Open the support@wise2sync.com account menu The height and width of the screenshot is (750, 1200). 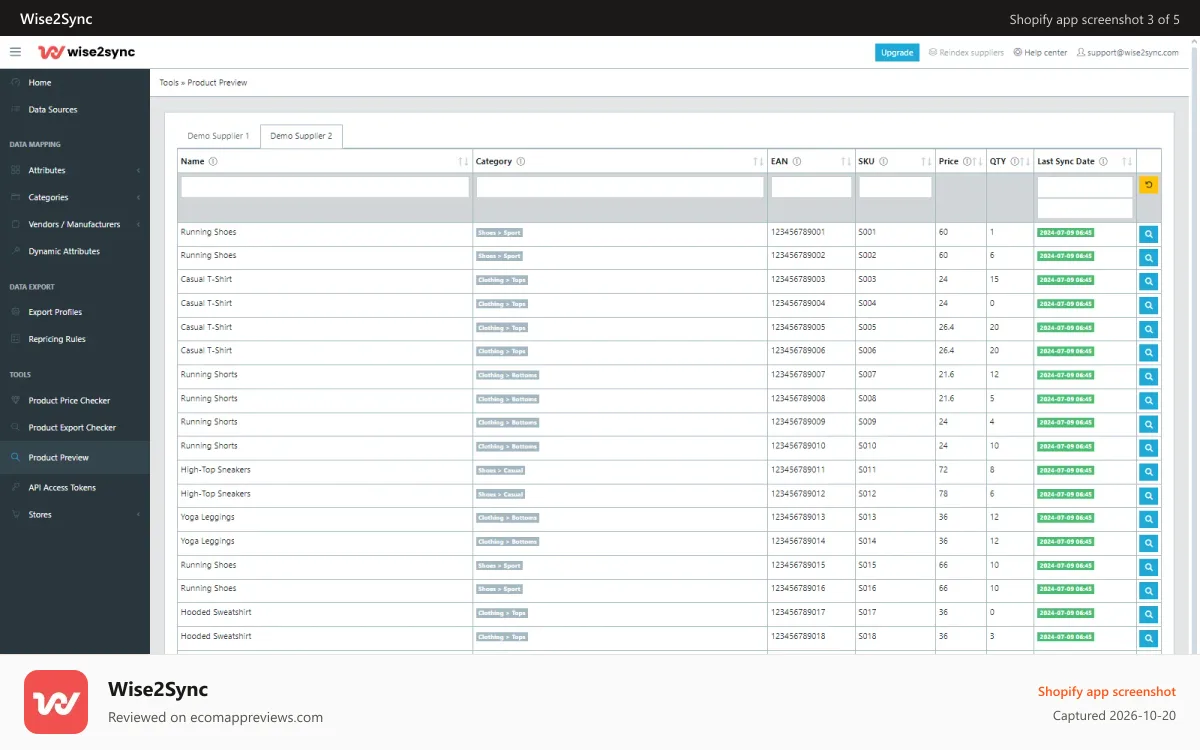[1128, 52]
